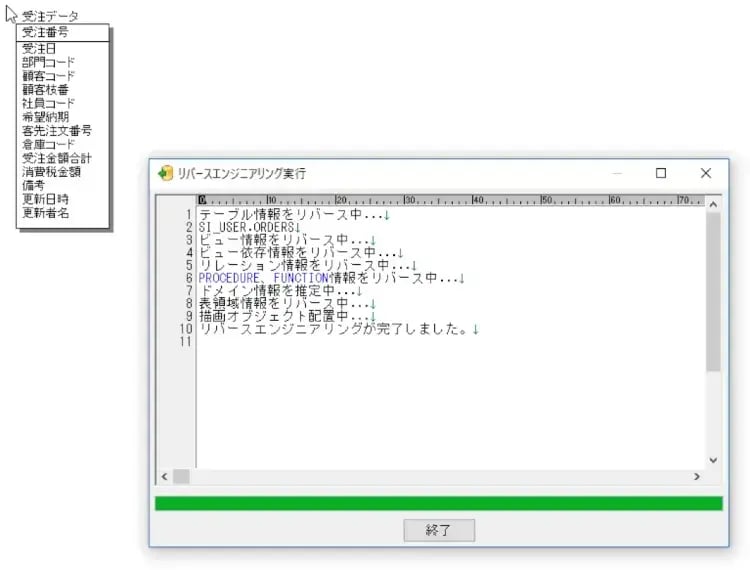
Task: Minimize the reverse engineering dialog
Action: (x=616, y=173)
